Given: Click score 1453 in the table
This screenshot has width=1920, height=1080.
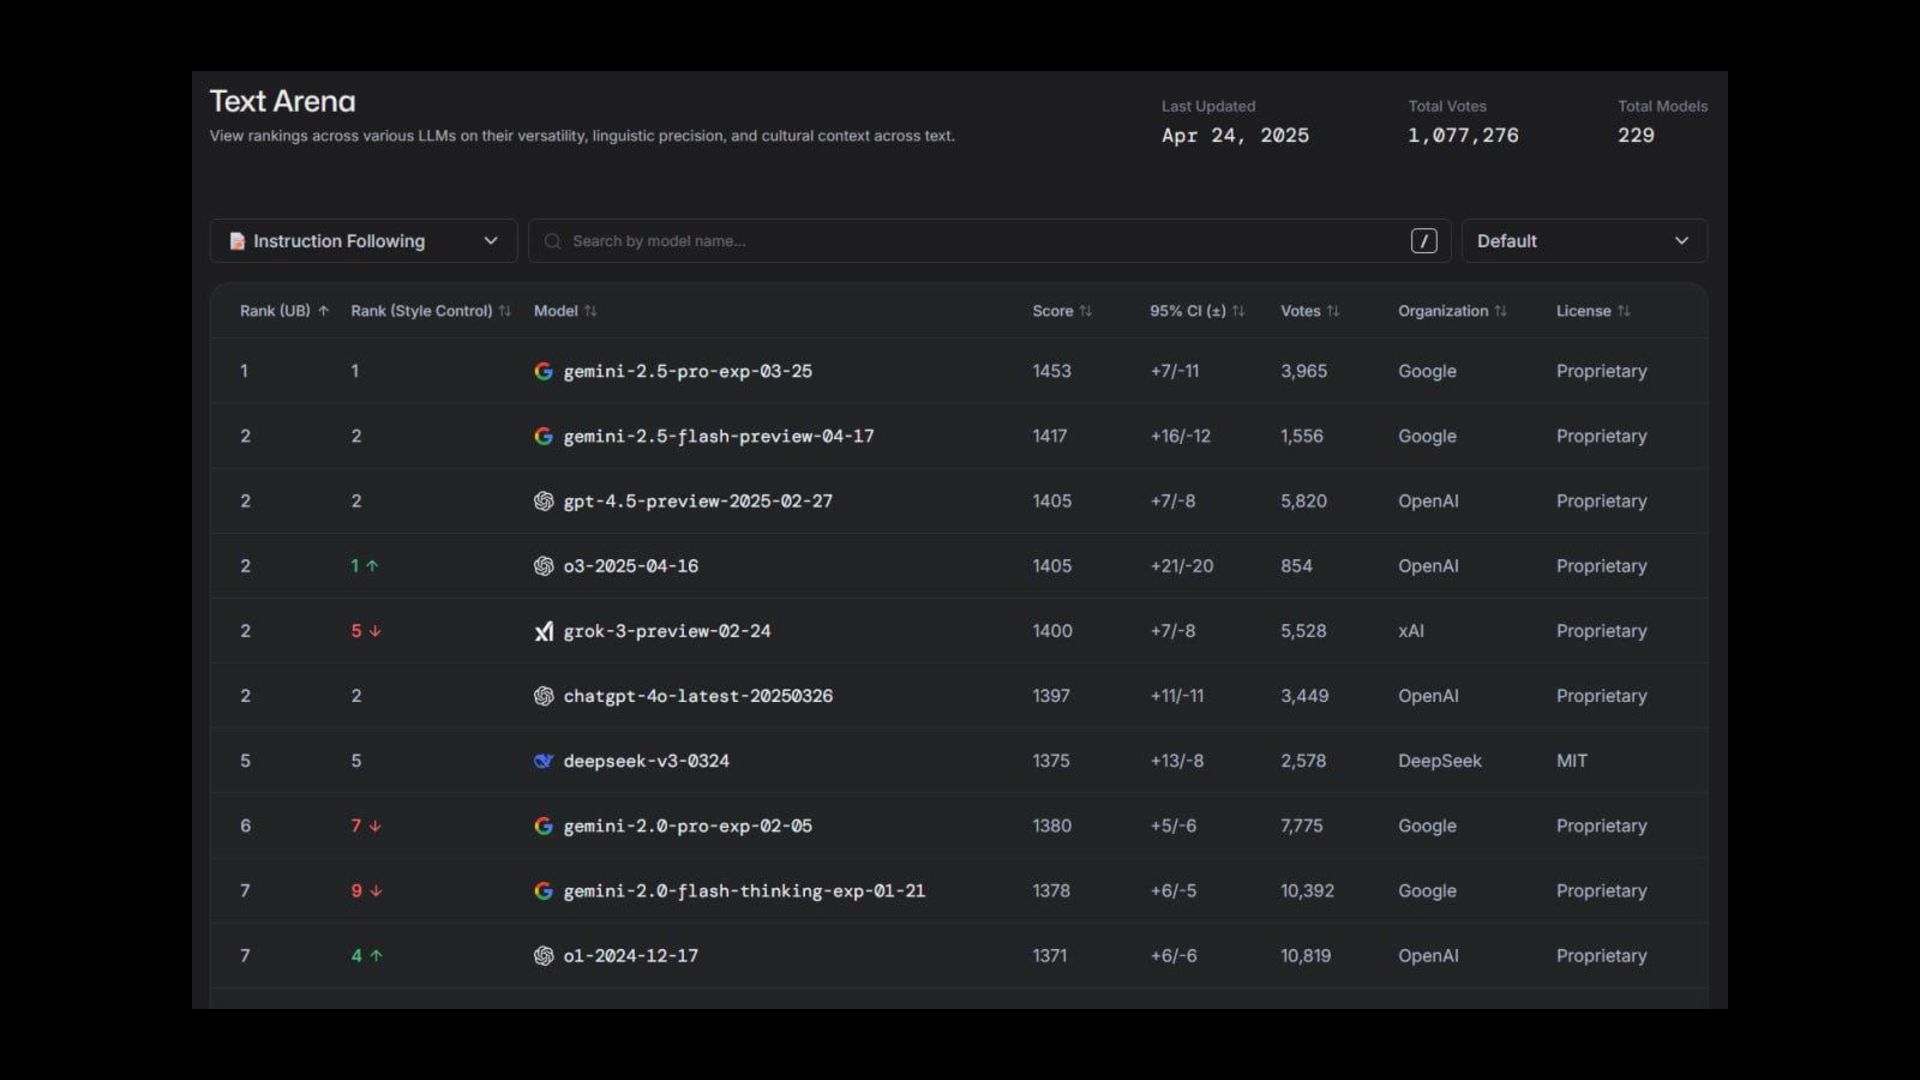Looking at the screenshot, I should [x=1051, y=371].
